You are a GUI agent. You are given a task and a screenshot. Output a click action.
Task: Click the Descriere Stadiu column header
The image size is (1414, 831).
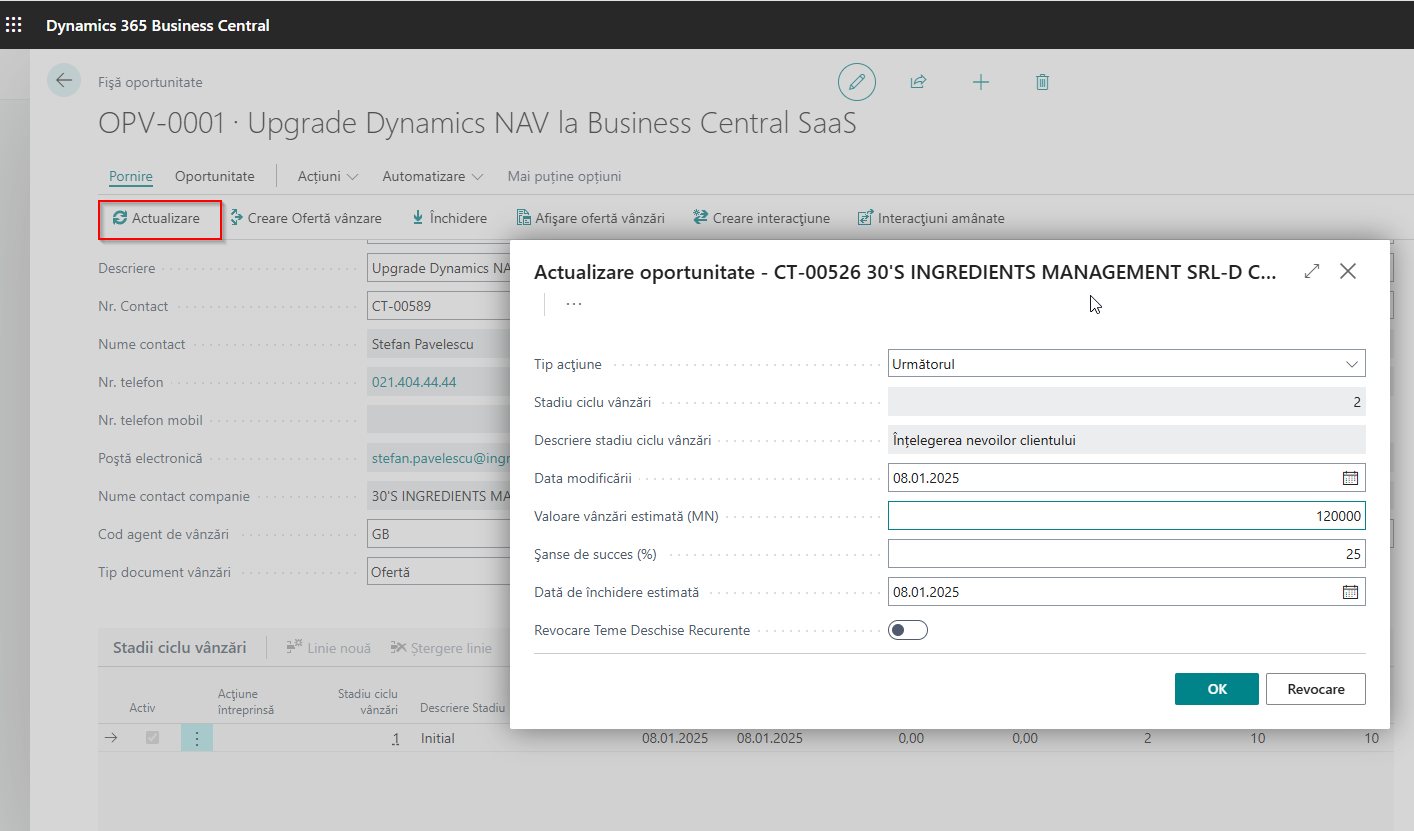point(462,708)
